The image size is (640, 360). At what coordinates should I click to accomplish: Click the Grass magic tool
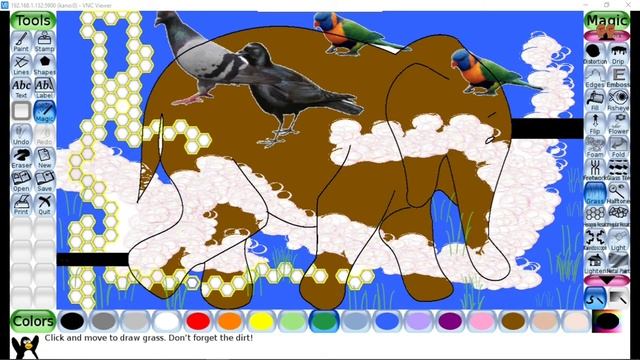coord(595,193)
